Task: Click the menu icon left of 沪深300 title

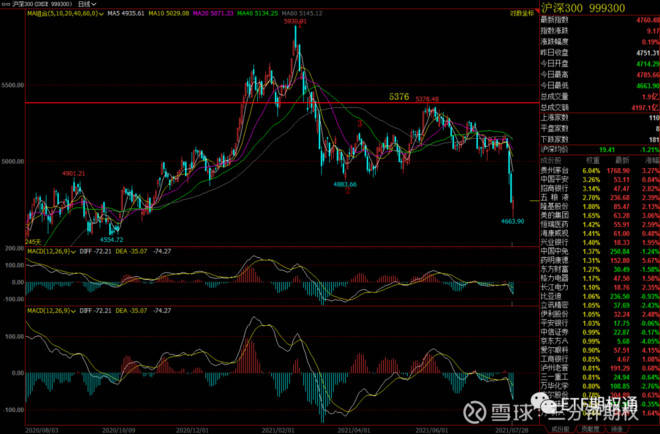Action: (x=3, y=5)
